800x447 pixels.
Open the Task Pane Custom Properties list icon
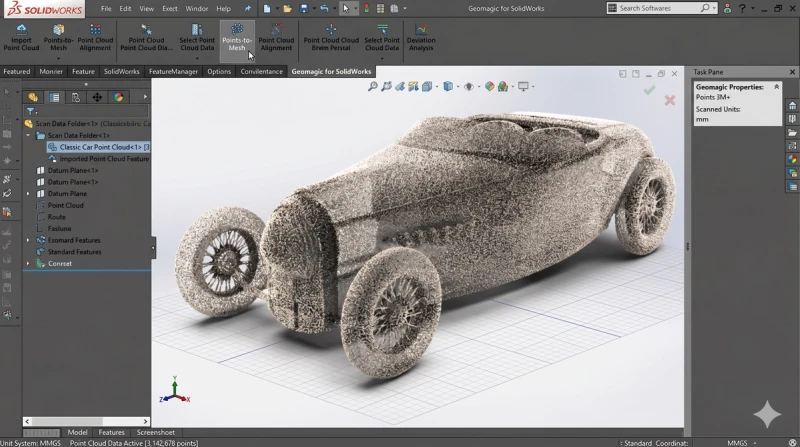point(792,187)
